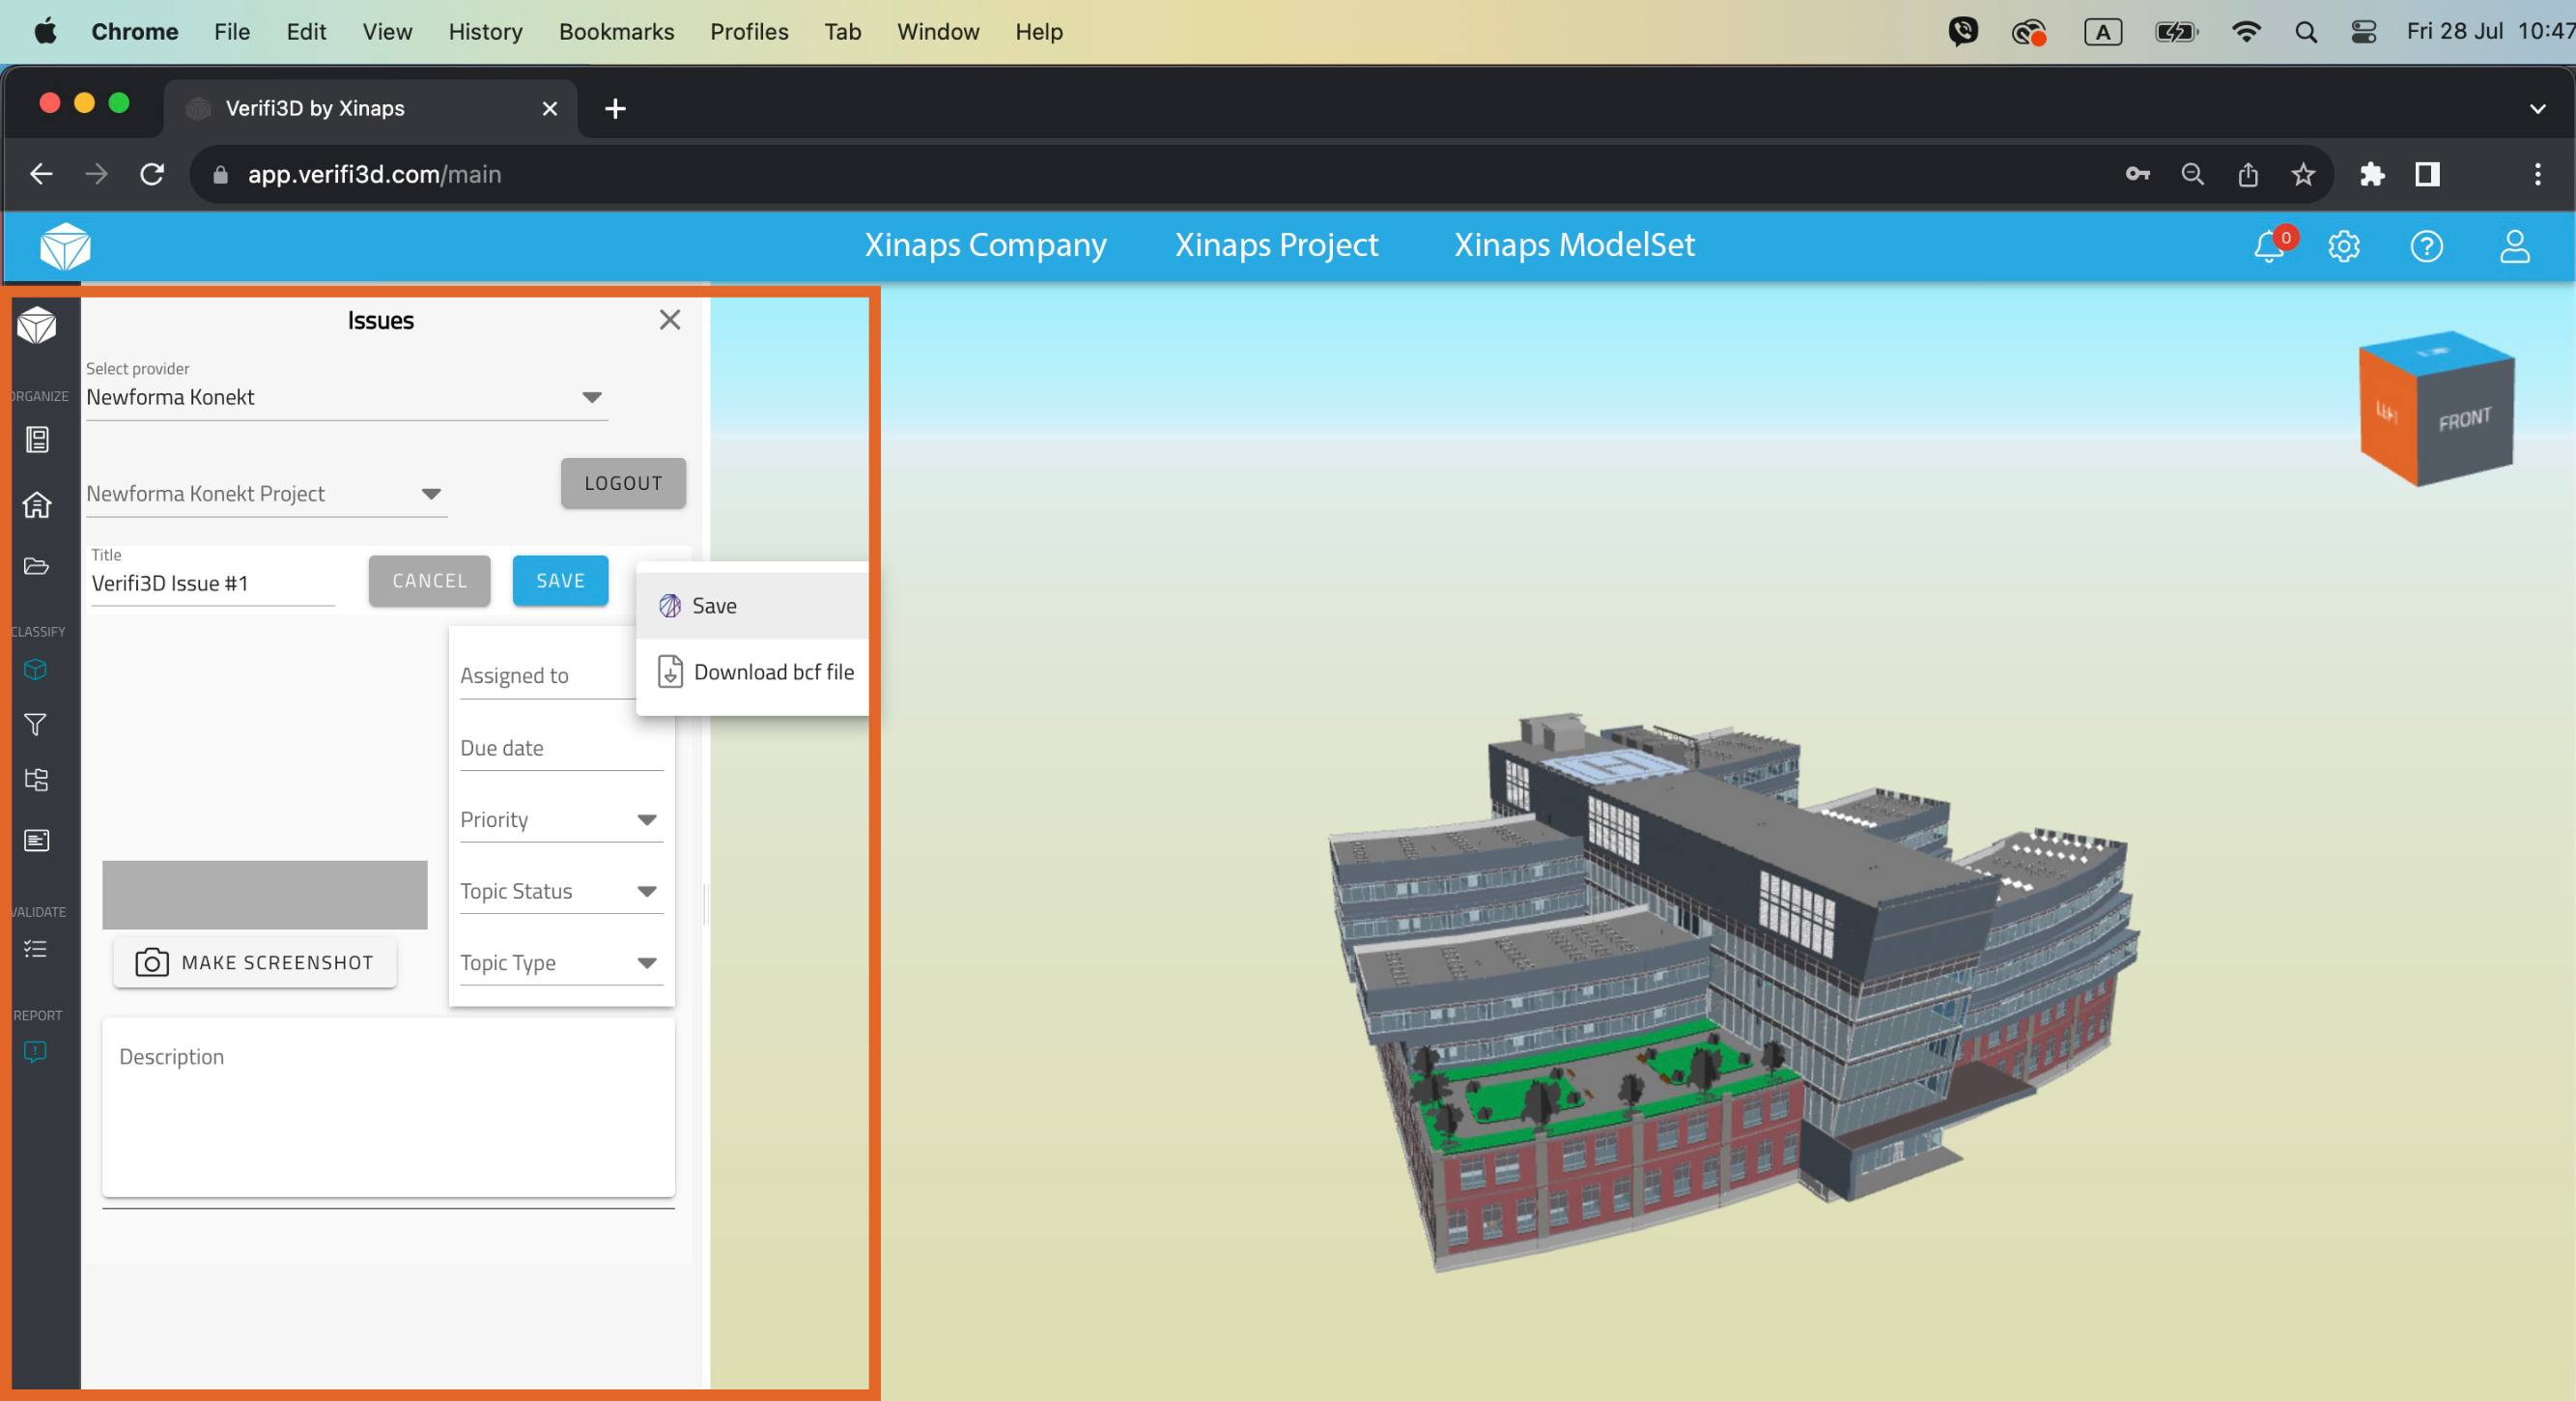The width and height of the screenshot is (2576, 1401).
Task: Go back in browser history
Action: pyautogui.click(x=41, y=174)
